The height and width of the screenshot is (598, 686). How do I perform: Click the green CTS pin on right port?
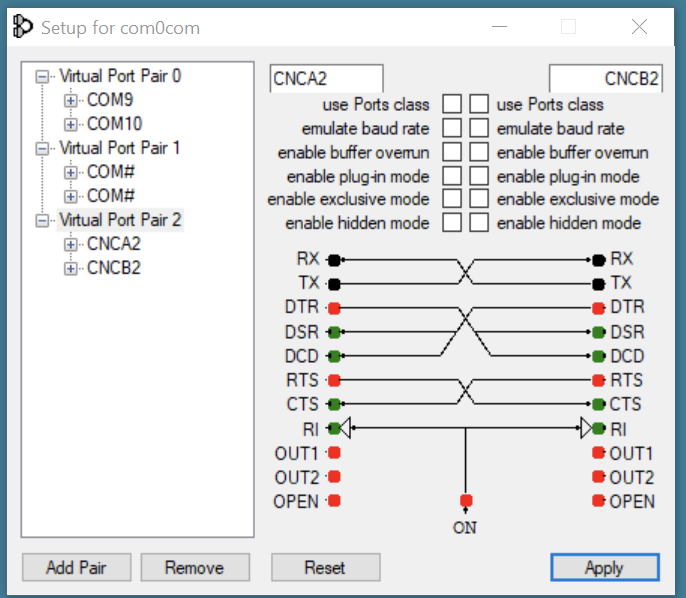[598, 405]
